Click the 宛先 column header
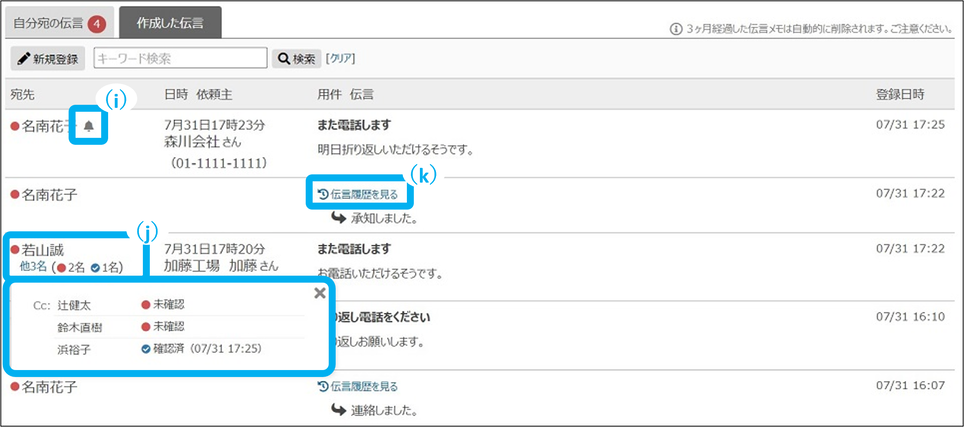 23,94
